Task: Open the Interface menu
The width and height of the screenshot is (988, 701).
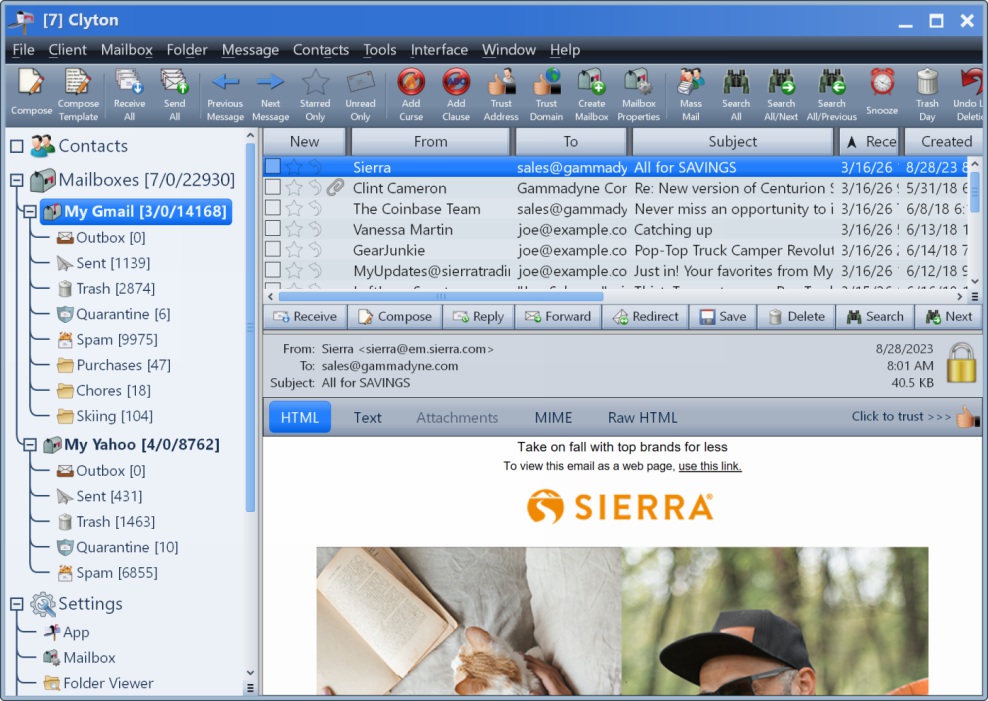Action: tap(439, 50)
